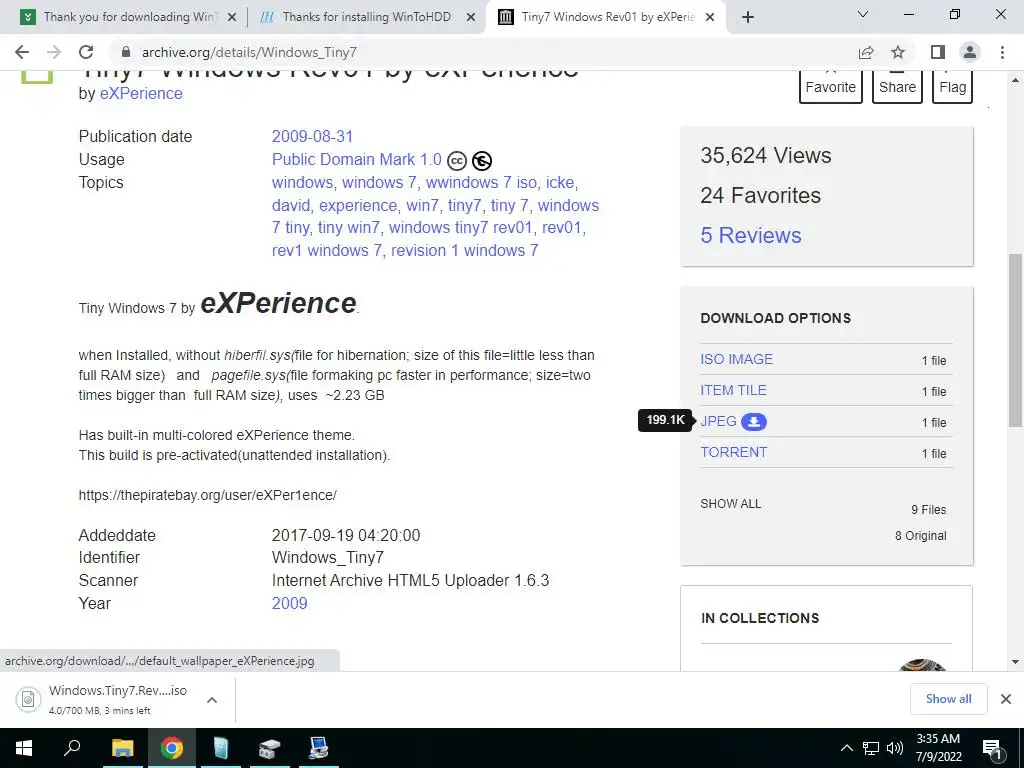Image resolution: width=1024 pixels, height=768 pixels.
Task: Open the browser side panel
Action: [938, 52]
